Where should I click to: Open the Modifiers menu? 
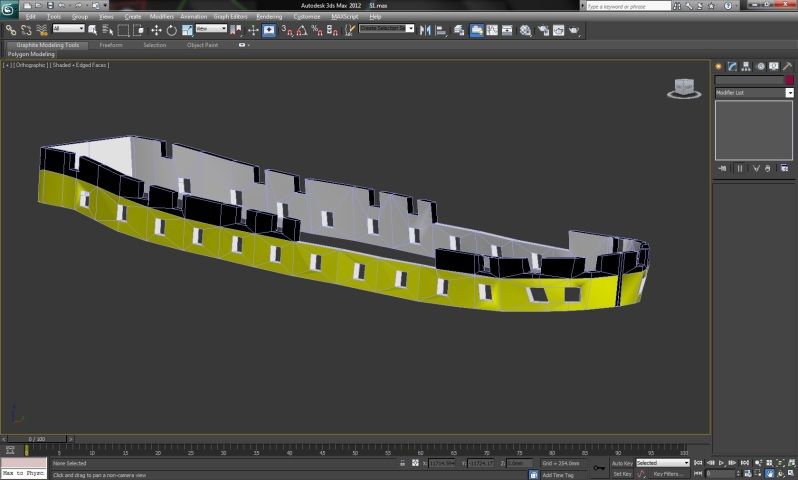162,17
